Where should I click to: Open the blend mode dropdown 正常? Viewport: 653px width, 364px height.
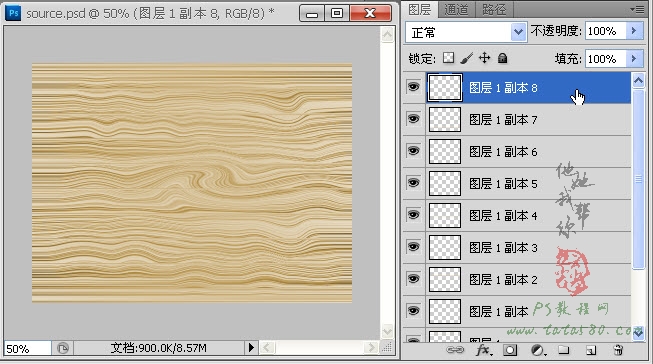click(x=466, y=32)
